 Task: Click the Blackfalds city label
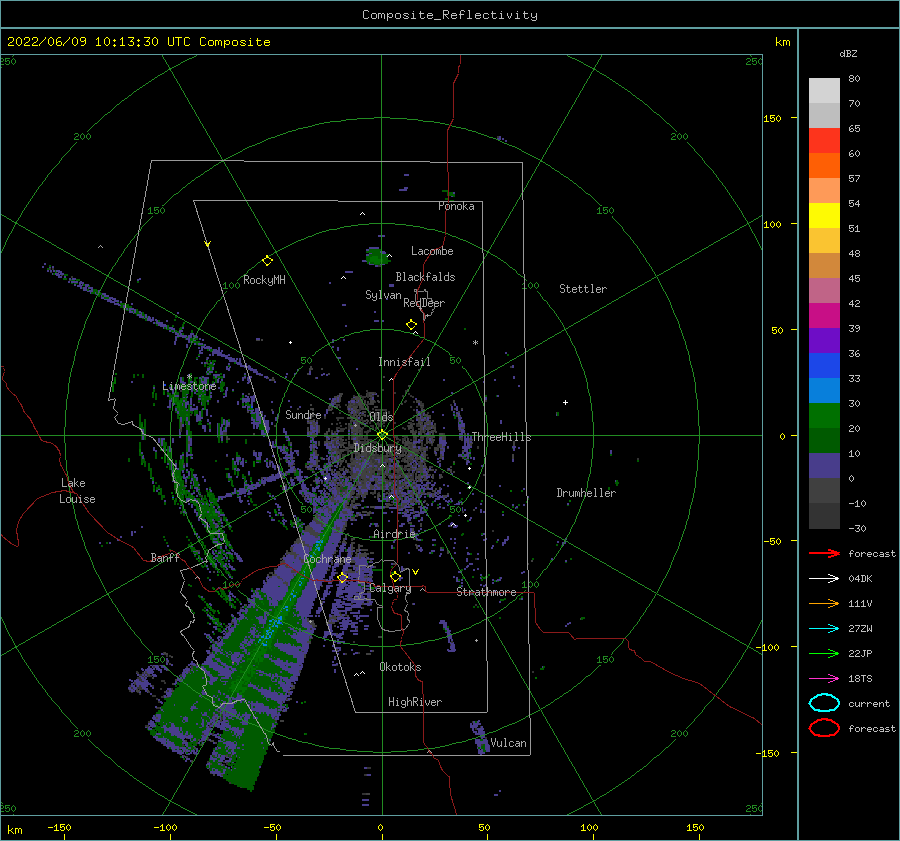(425, 277)
